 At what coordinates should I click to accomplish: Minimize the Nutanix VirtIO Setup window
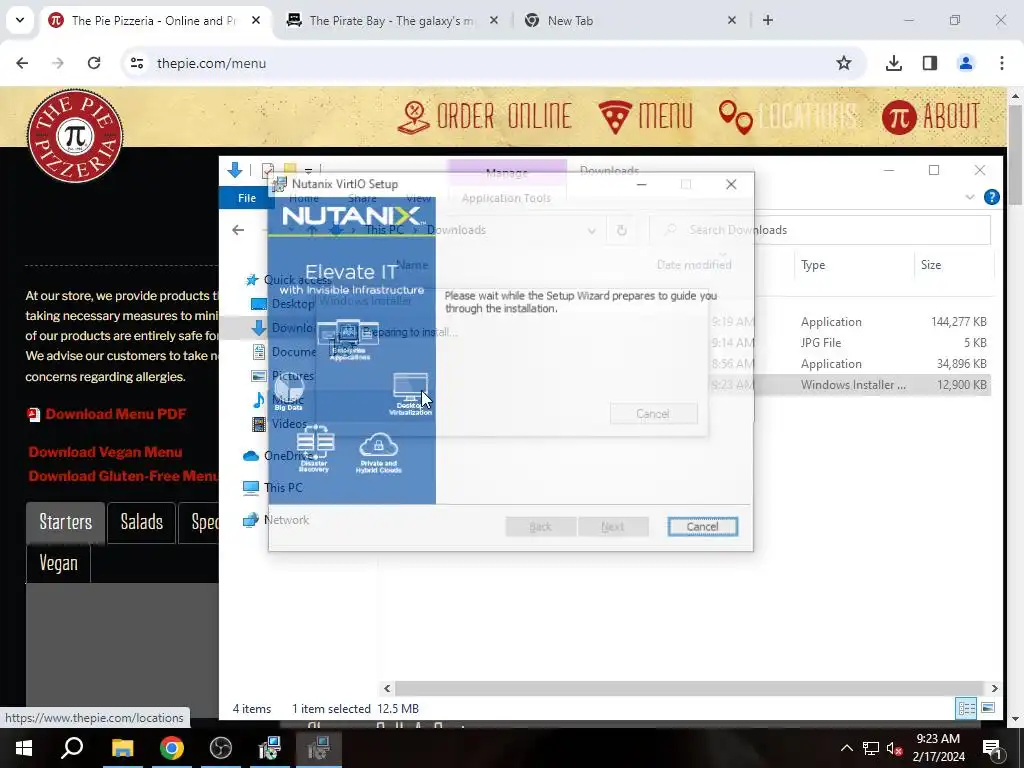pyautogui.click(x=642, y=184)
